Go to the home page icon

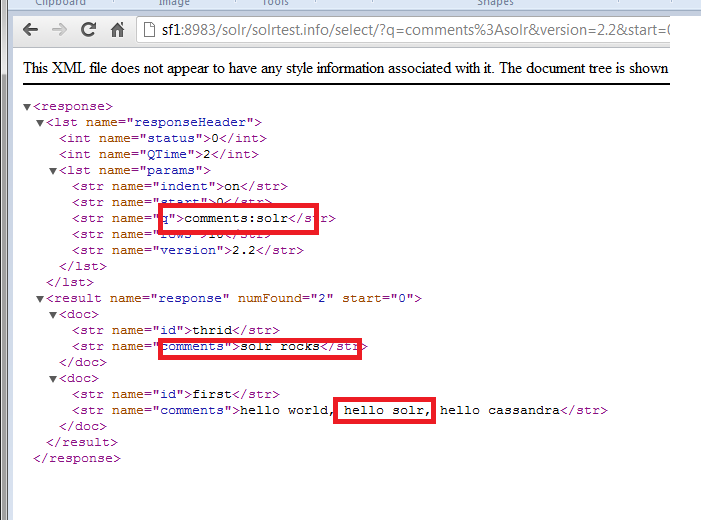click(118, 30)
